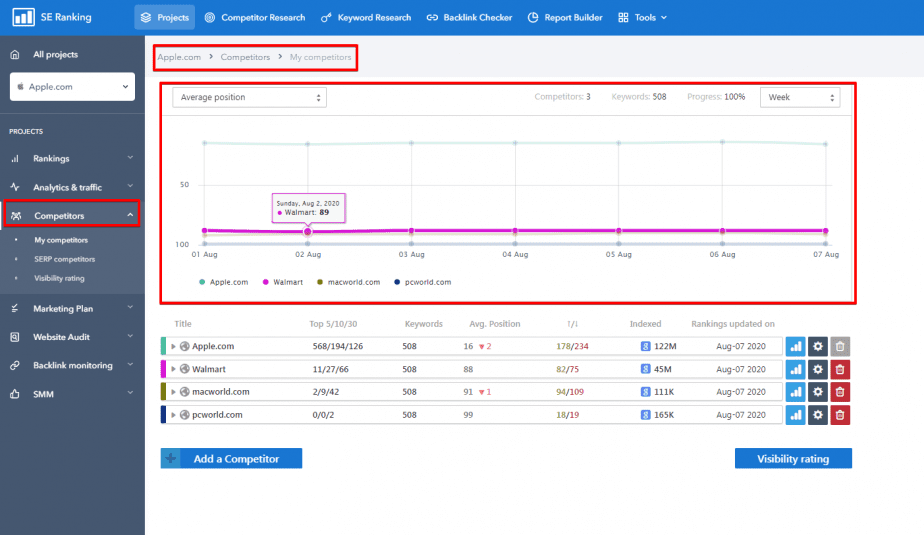Image resolution: width=924 pixels, height=535 pixels.
Task: Click Walmart data point for 02 Aug
Action: [x=308, y=232]
